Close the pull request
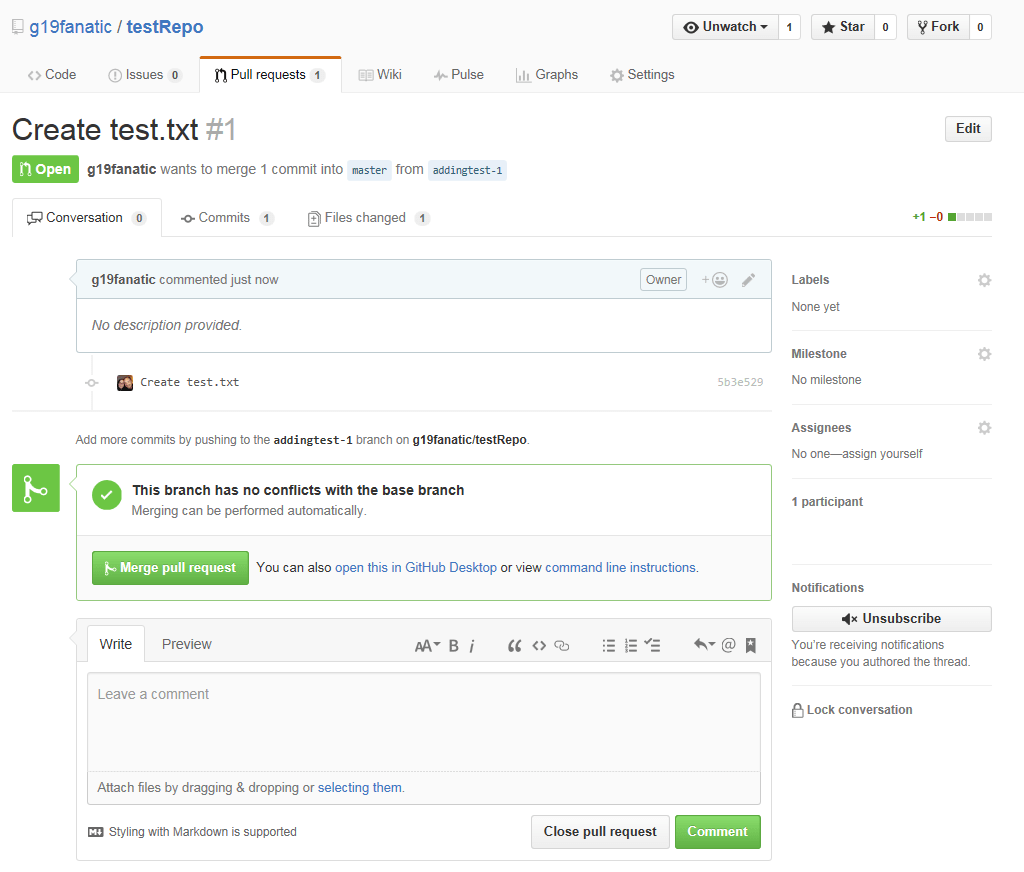Image resolution: width=1024 pixels, height=872 pixels. 600,832
